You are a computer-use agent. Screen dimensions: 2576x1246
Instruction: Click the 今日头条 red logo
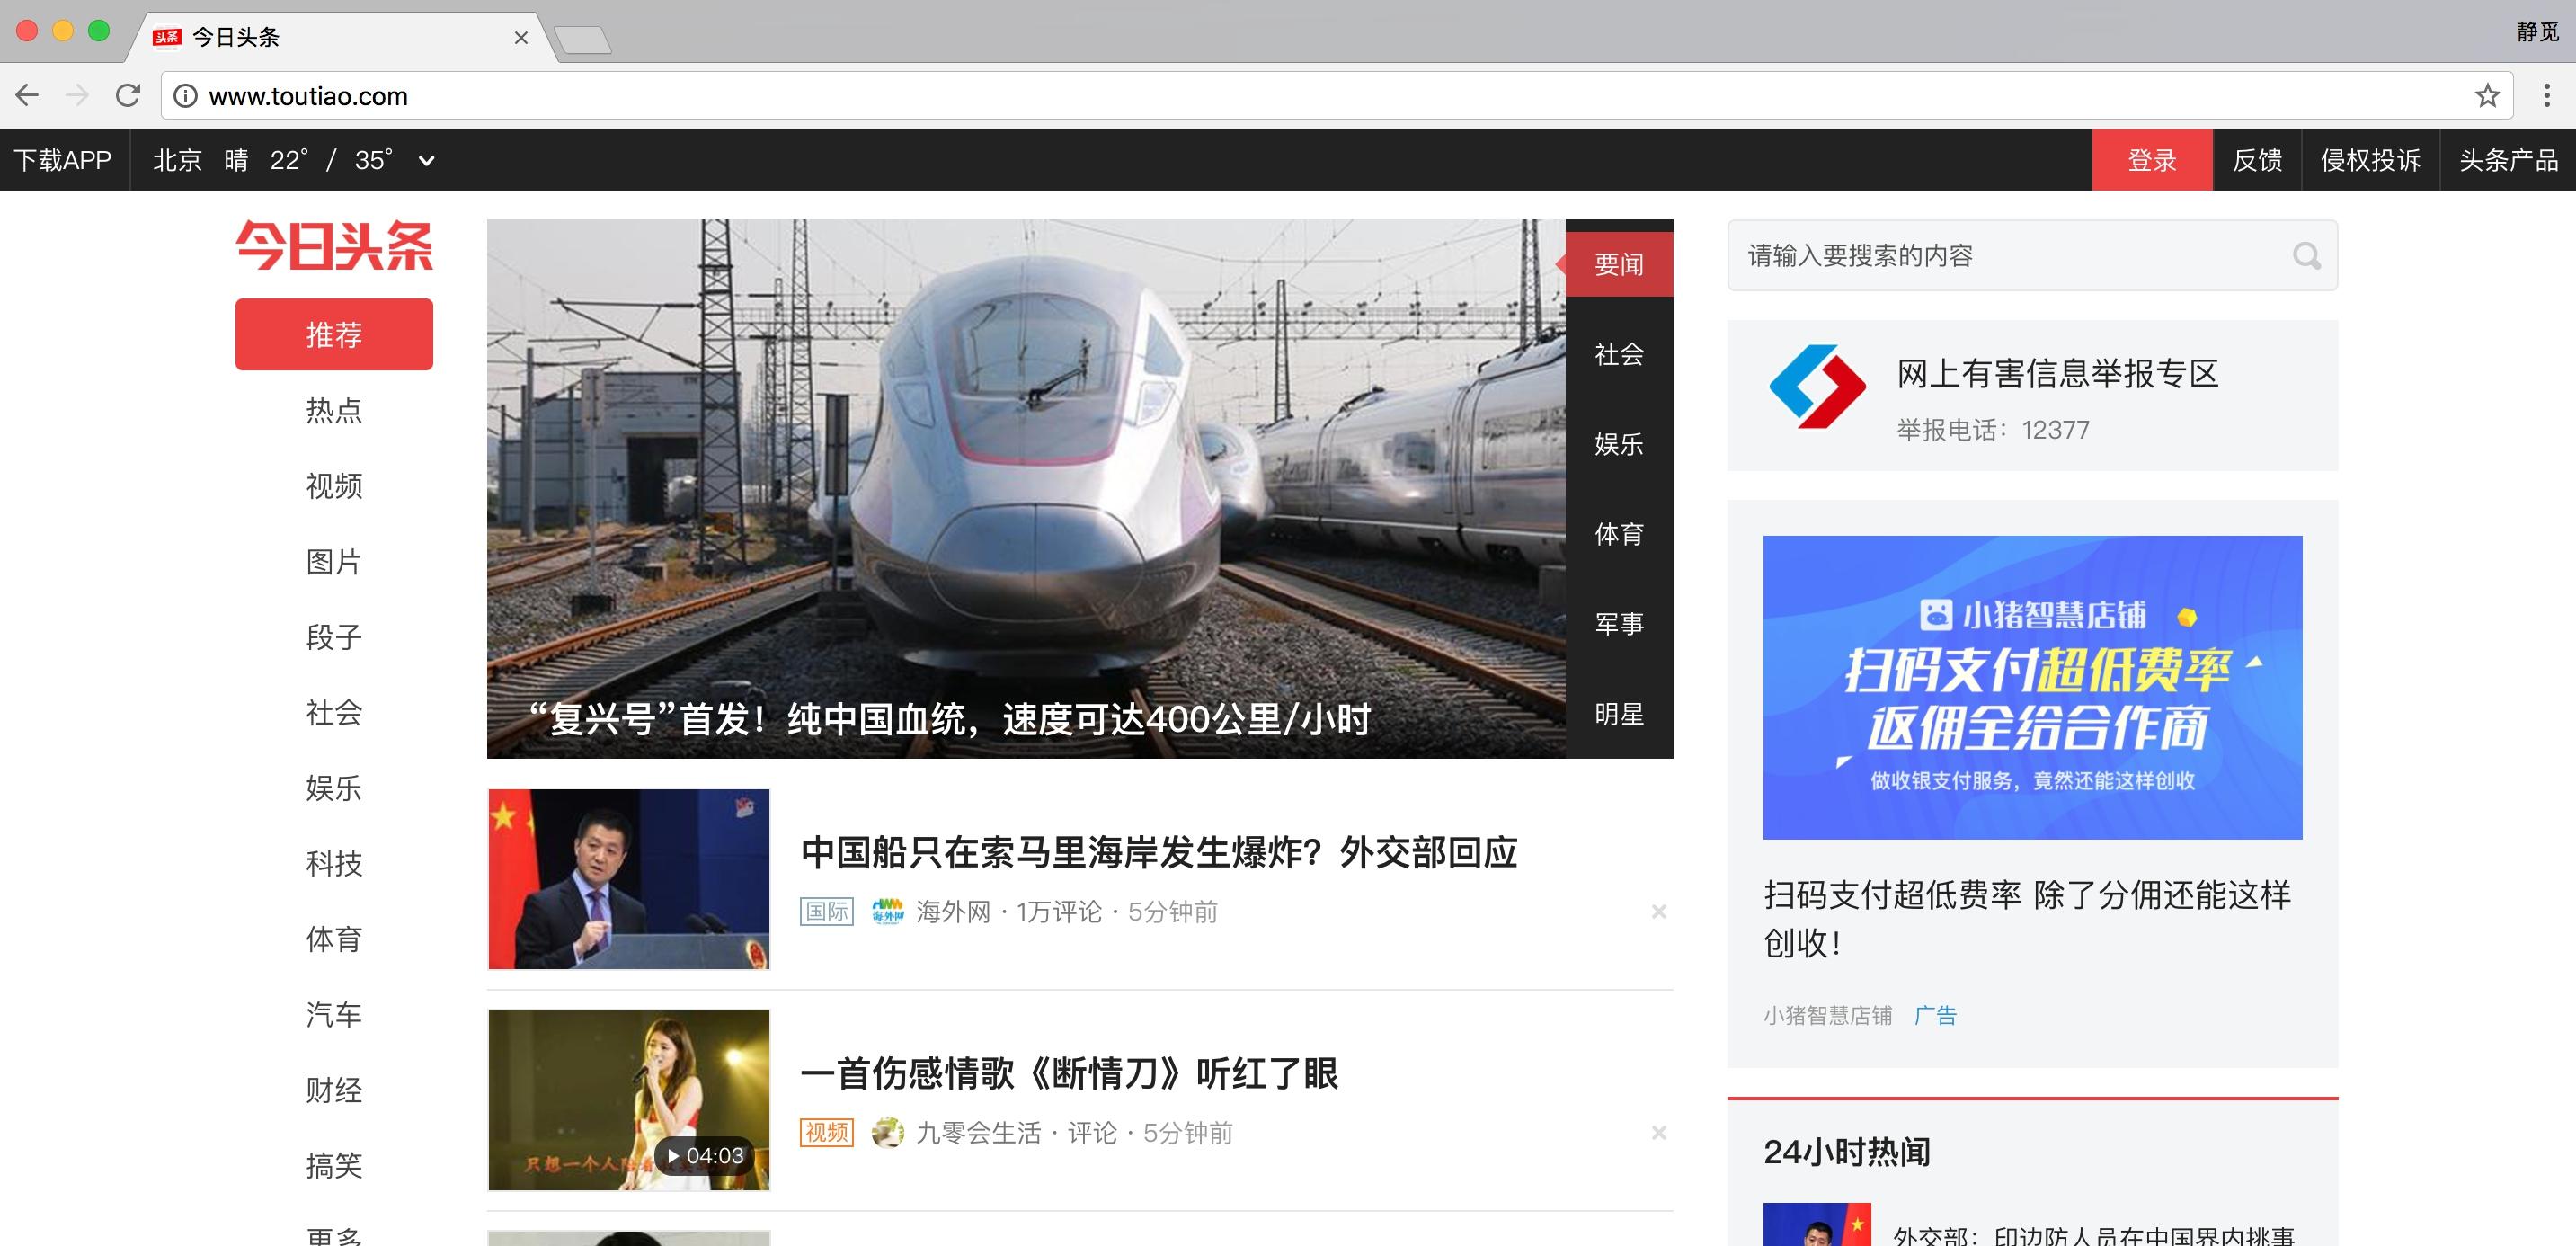[334, 246]
